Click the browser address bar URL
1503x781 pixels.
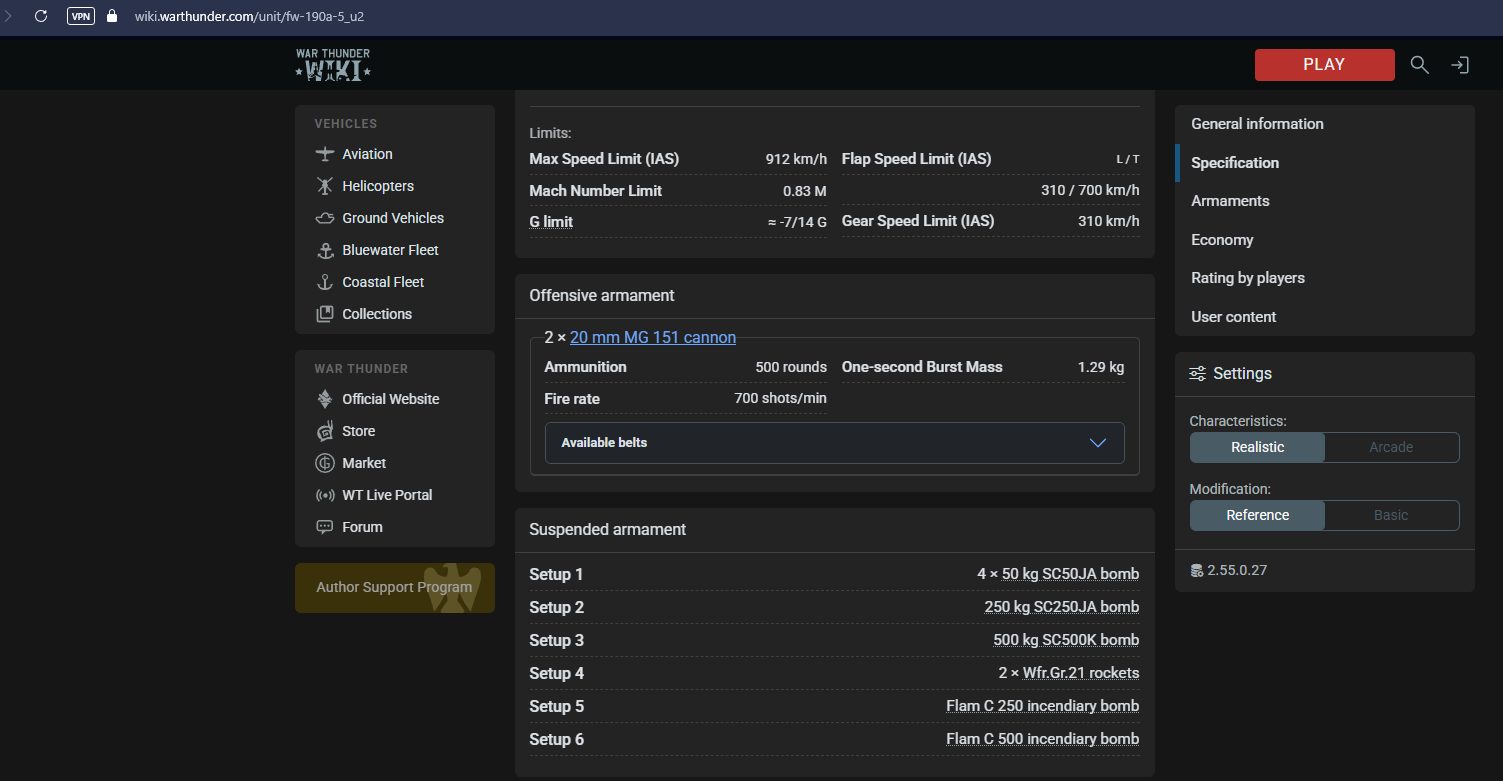[250, 16]
